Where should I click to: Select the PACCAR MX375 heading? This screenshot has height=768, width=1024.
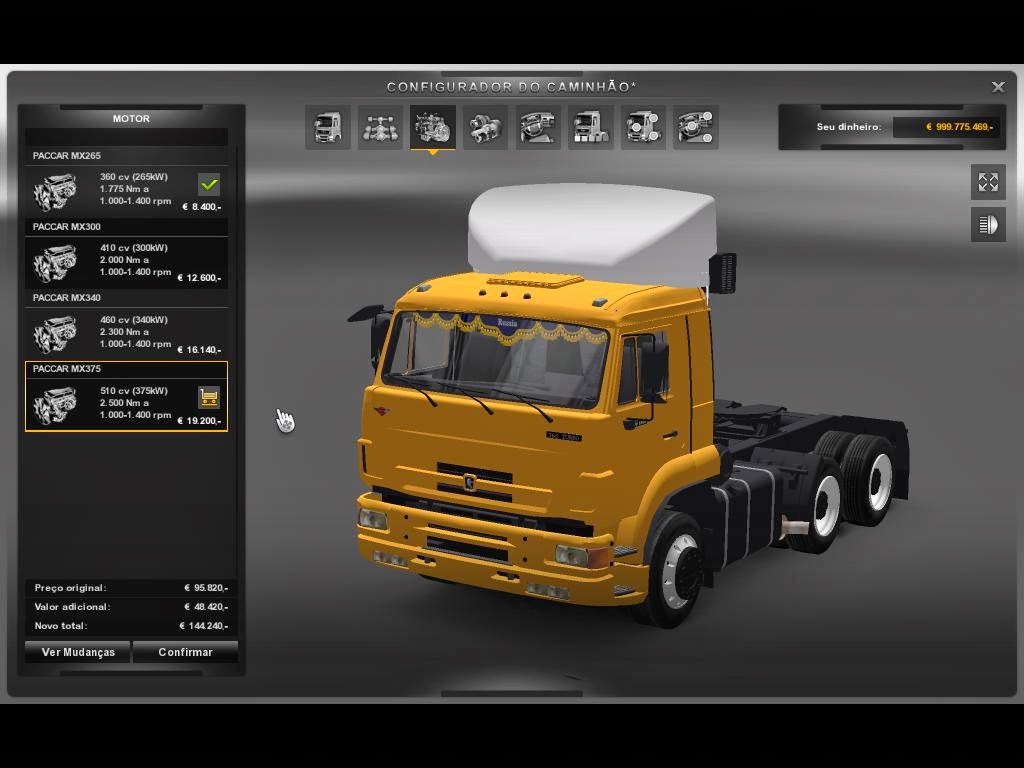[67, 368]
